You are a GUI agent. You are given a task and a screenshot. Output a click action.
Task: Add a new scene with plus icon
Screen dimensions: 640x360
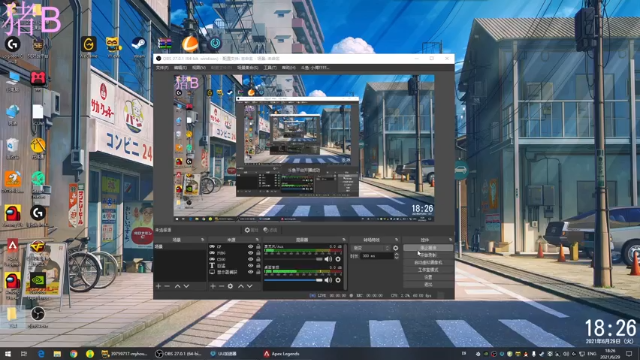point(158,287)
